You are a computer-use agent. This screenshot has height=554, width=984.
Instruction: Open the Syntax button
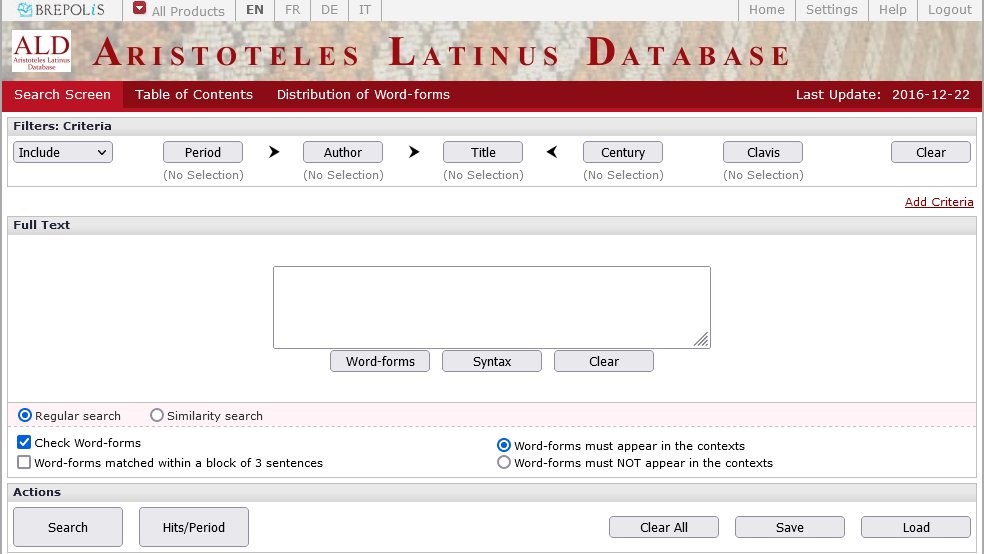491,361
